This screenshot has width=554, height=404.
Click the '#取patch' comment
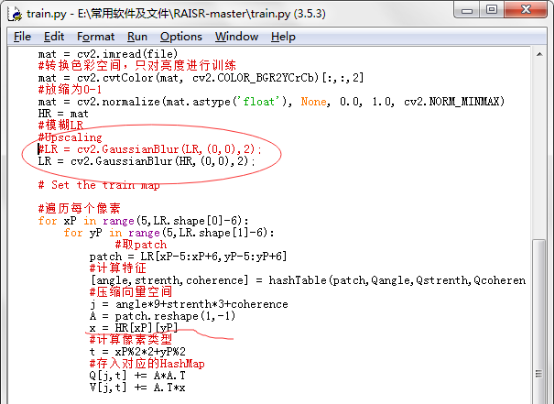point(141,245)
